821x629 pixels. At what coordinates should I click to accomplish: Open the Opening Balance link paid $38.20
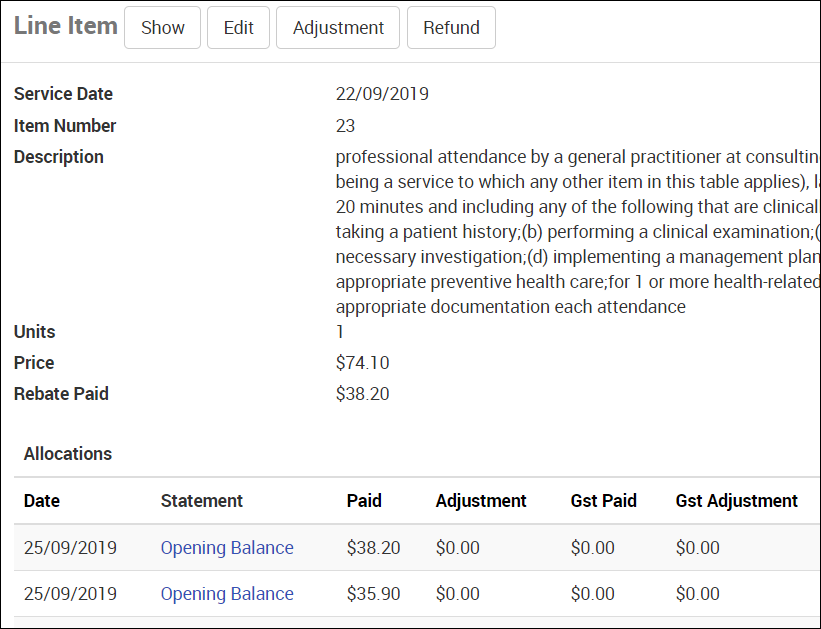tap(227, 548)
